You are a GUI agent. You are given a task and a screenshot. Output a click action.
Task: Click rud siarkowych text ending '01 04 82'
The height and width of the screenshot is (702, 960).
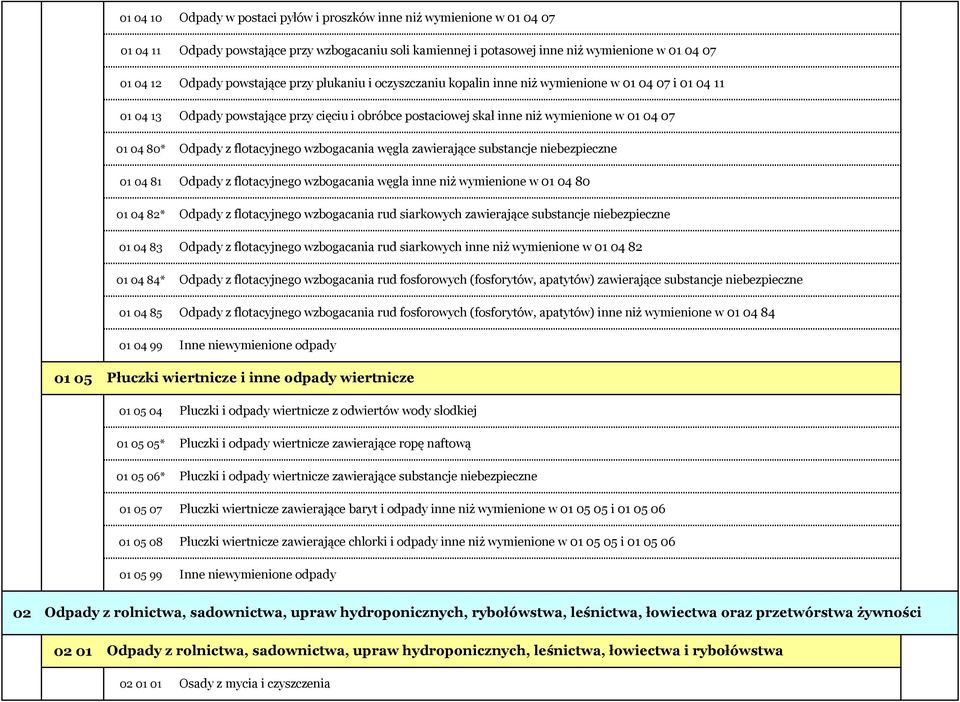click(x=411, y=247)
